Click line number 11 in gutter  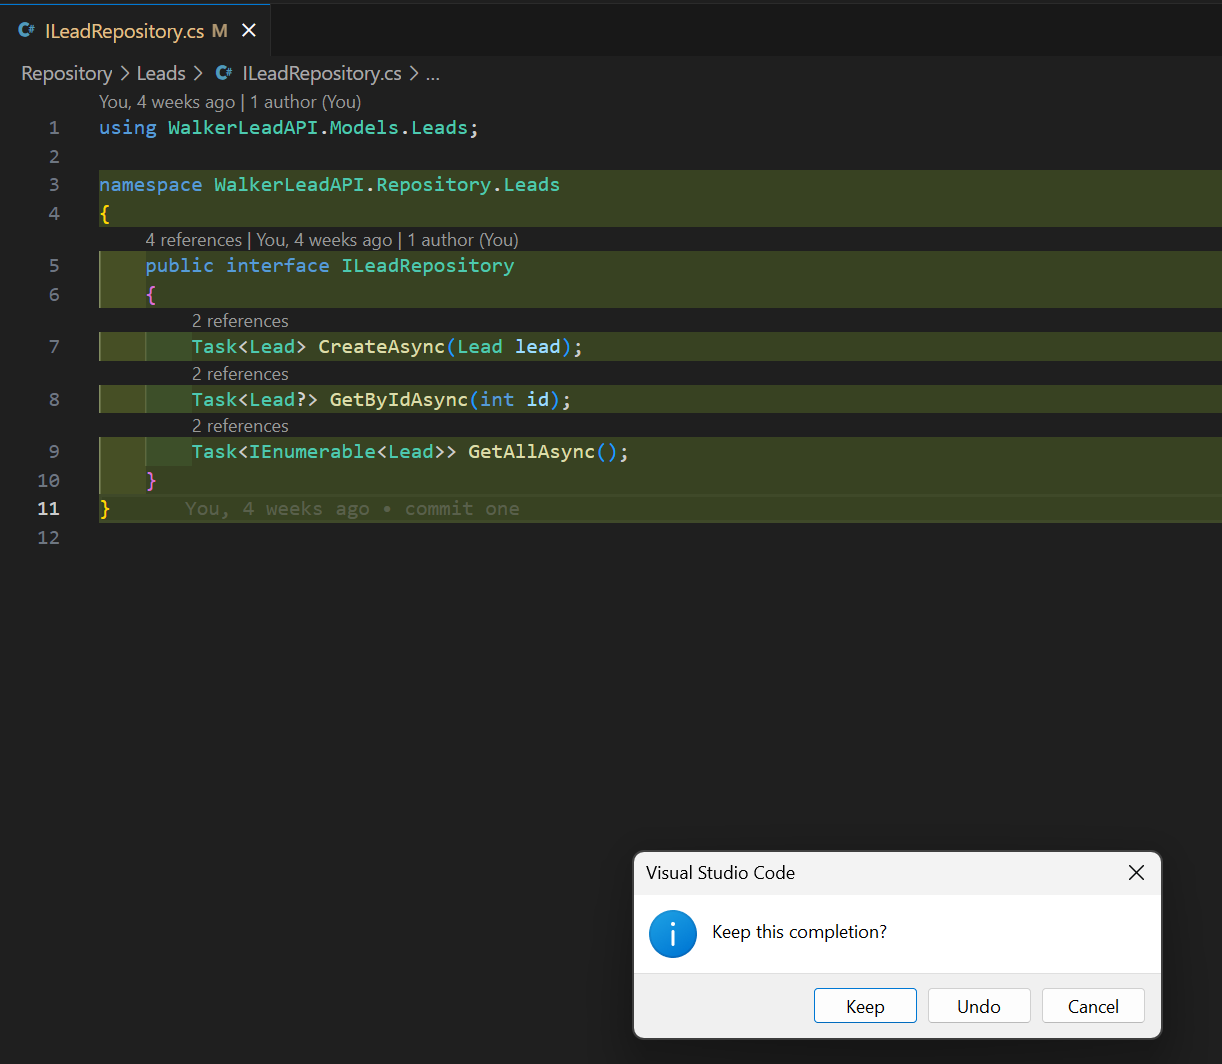49,509
